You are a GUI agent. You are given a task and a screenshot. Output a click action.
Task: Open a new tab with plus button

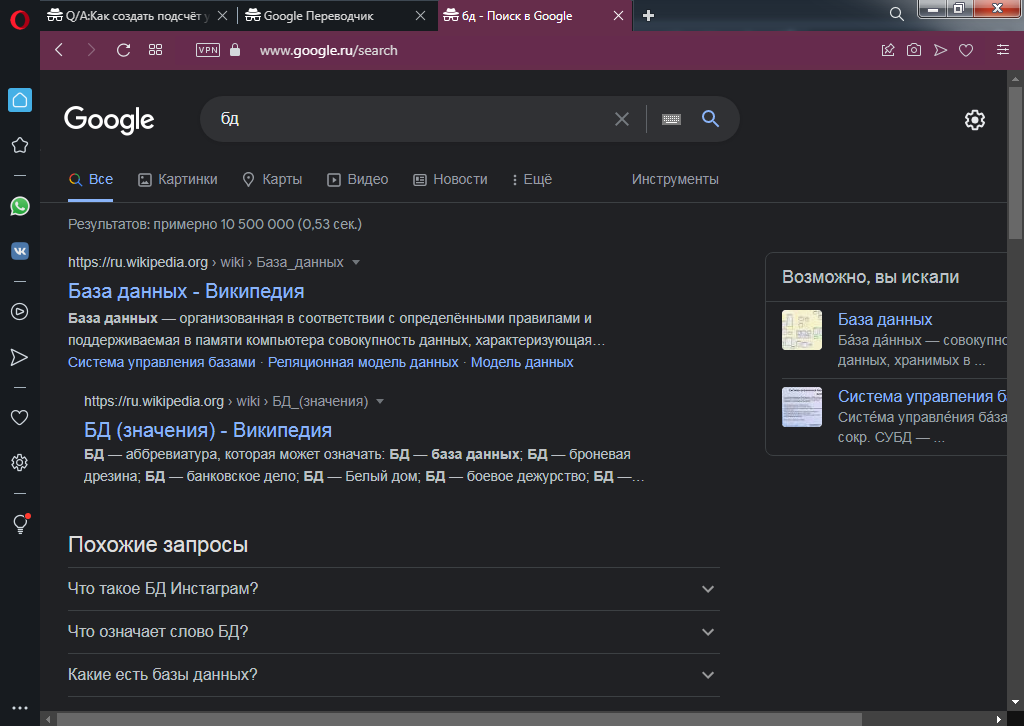coord(648,16)
